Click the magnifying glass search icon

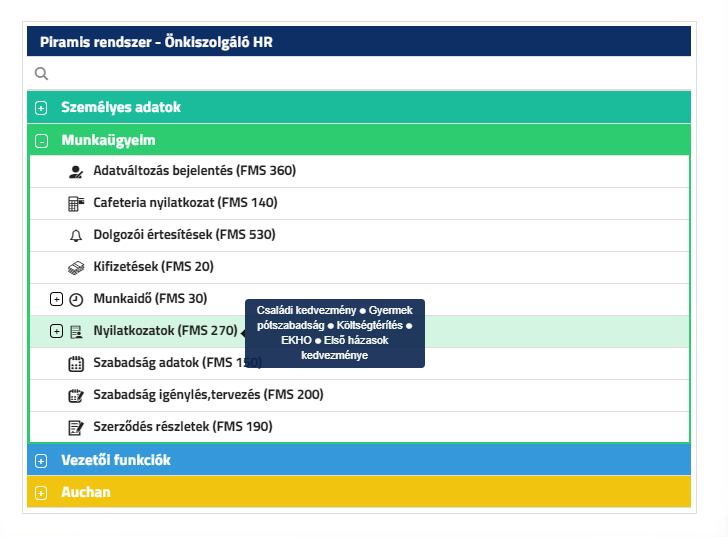(x=41, y=73)
